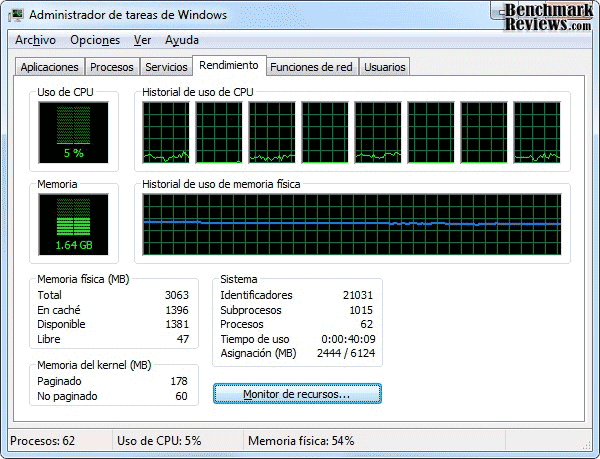Screen dimensions: 600x459
Task: Click the Tiempo de uso value 0:00:40:09
Action: pyautogui.click(x=348, y=339)
